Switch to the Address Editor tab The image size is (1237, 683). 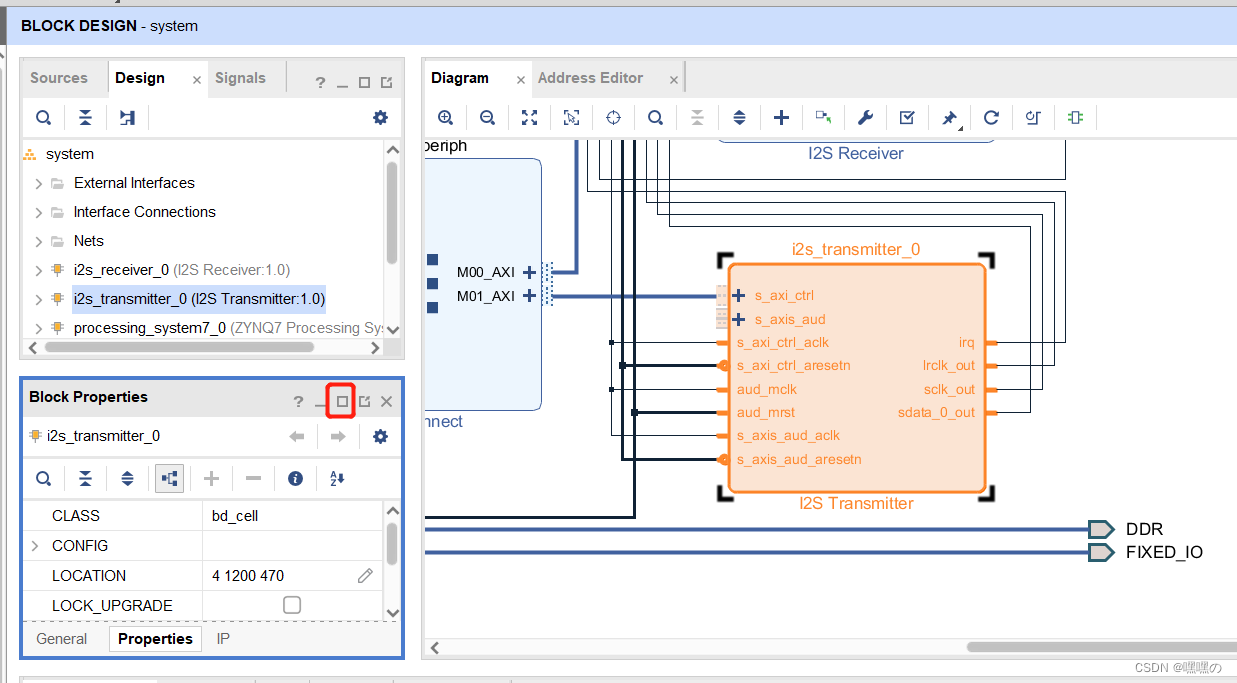(x=590, y=77)
